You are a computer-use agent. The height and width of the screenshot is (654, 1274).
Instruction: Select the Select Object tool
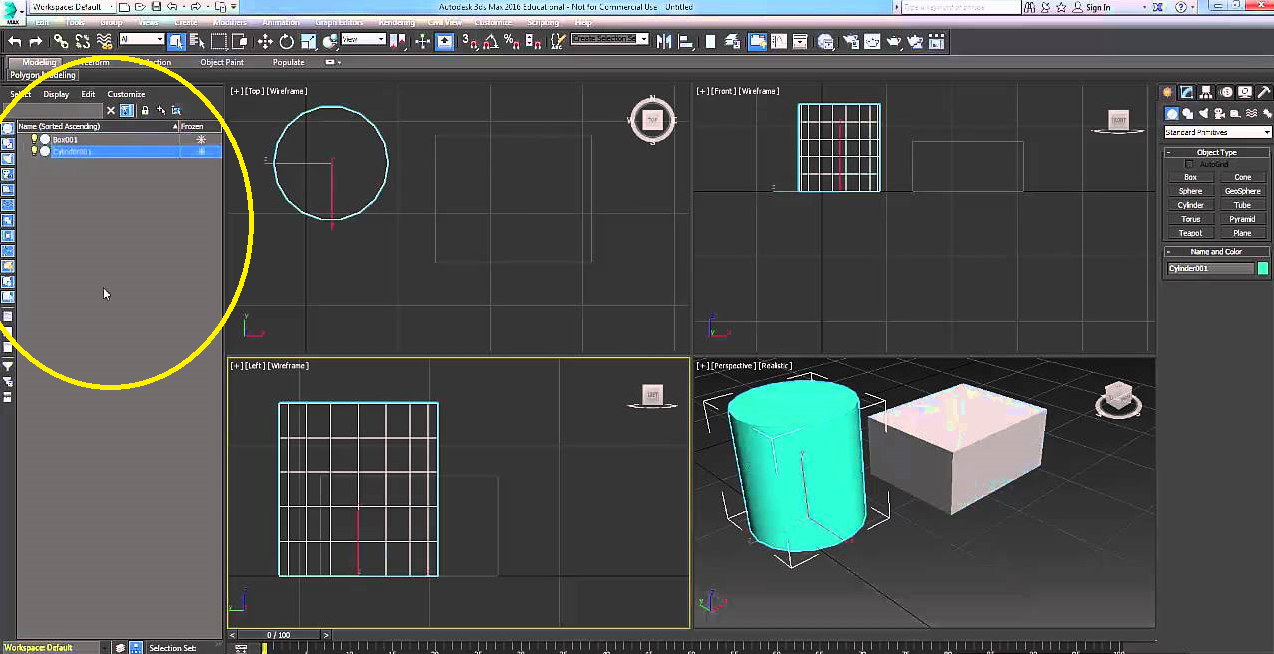(176, 41)
